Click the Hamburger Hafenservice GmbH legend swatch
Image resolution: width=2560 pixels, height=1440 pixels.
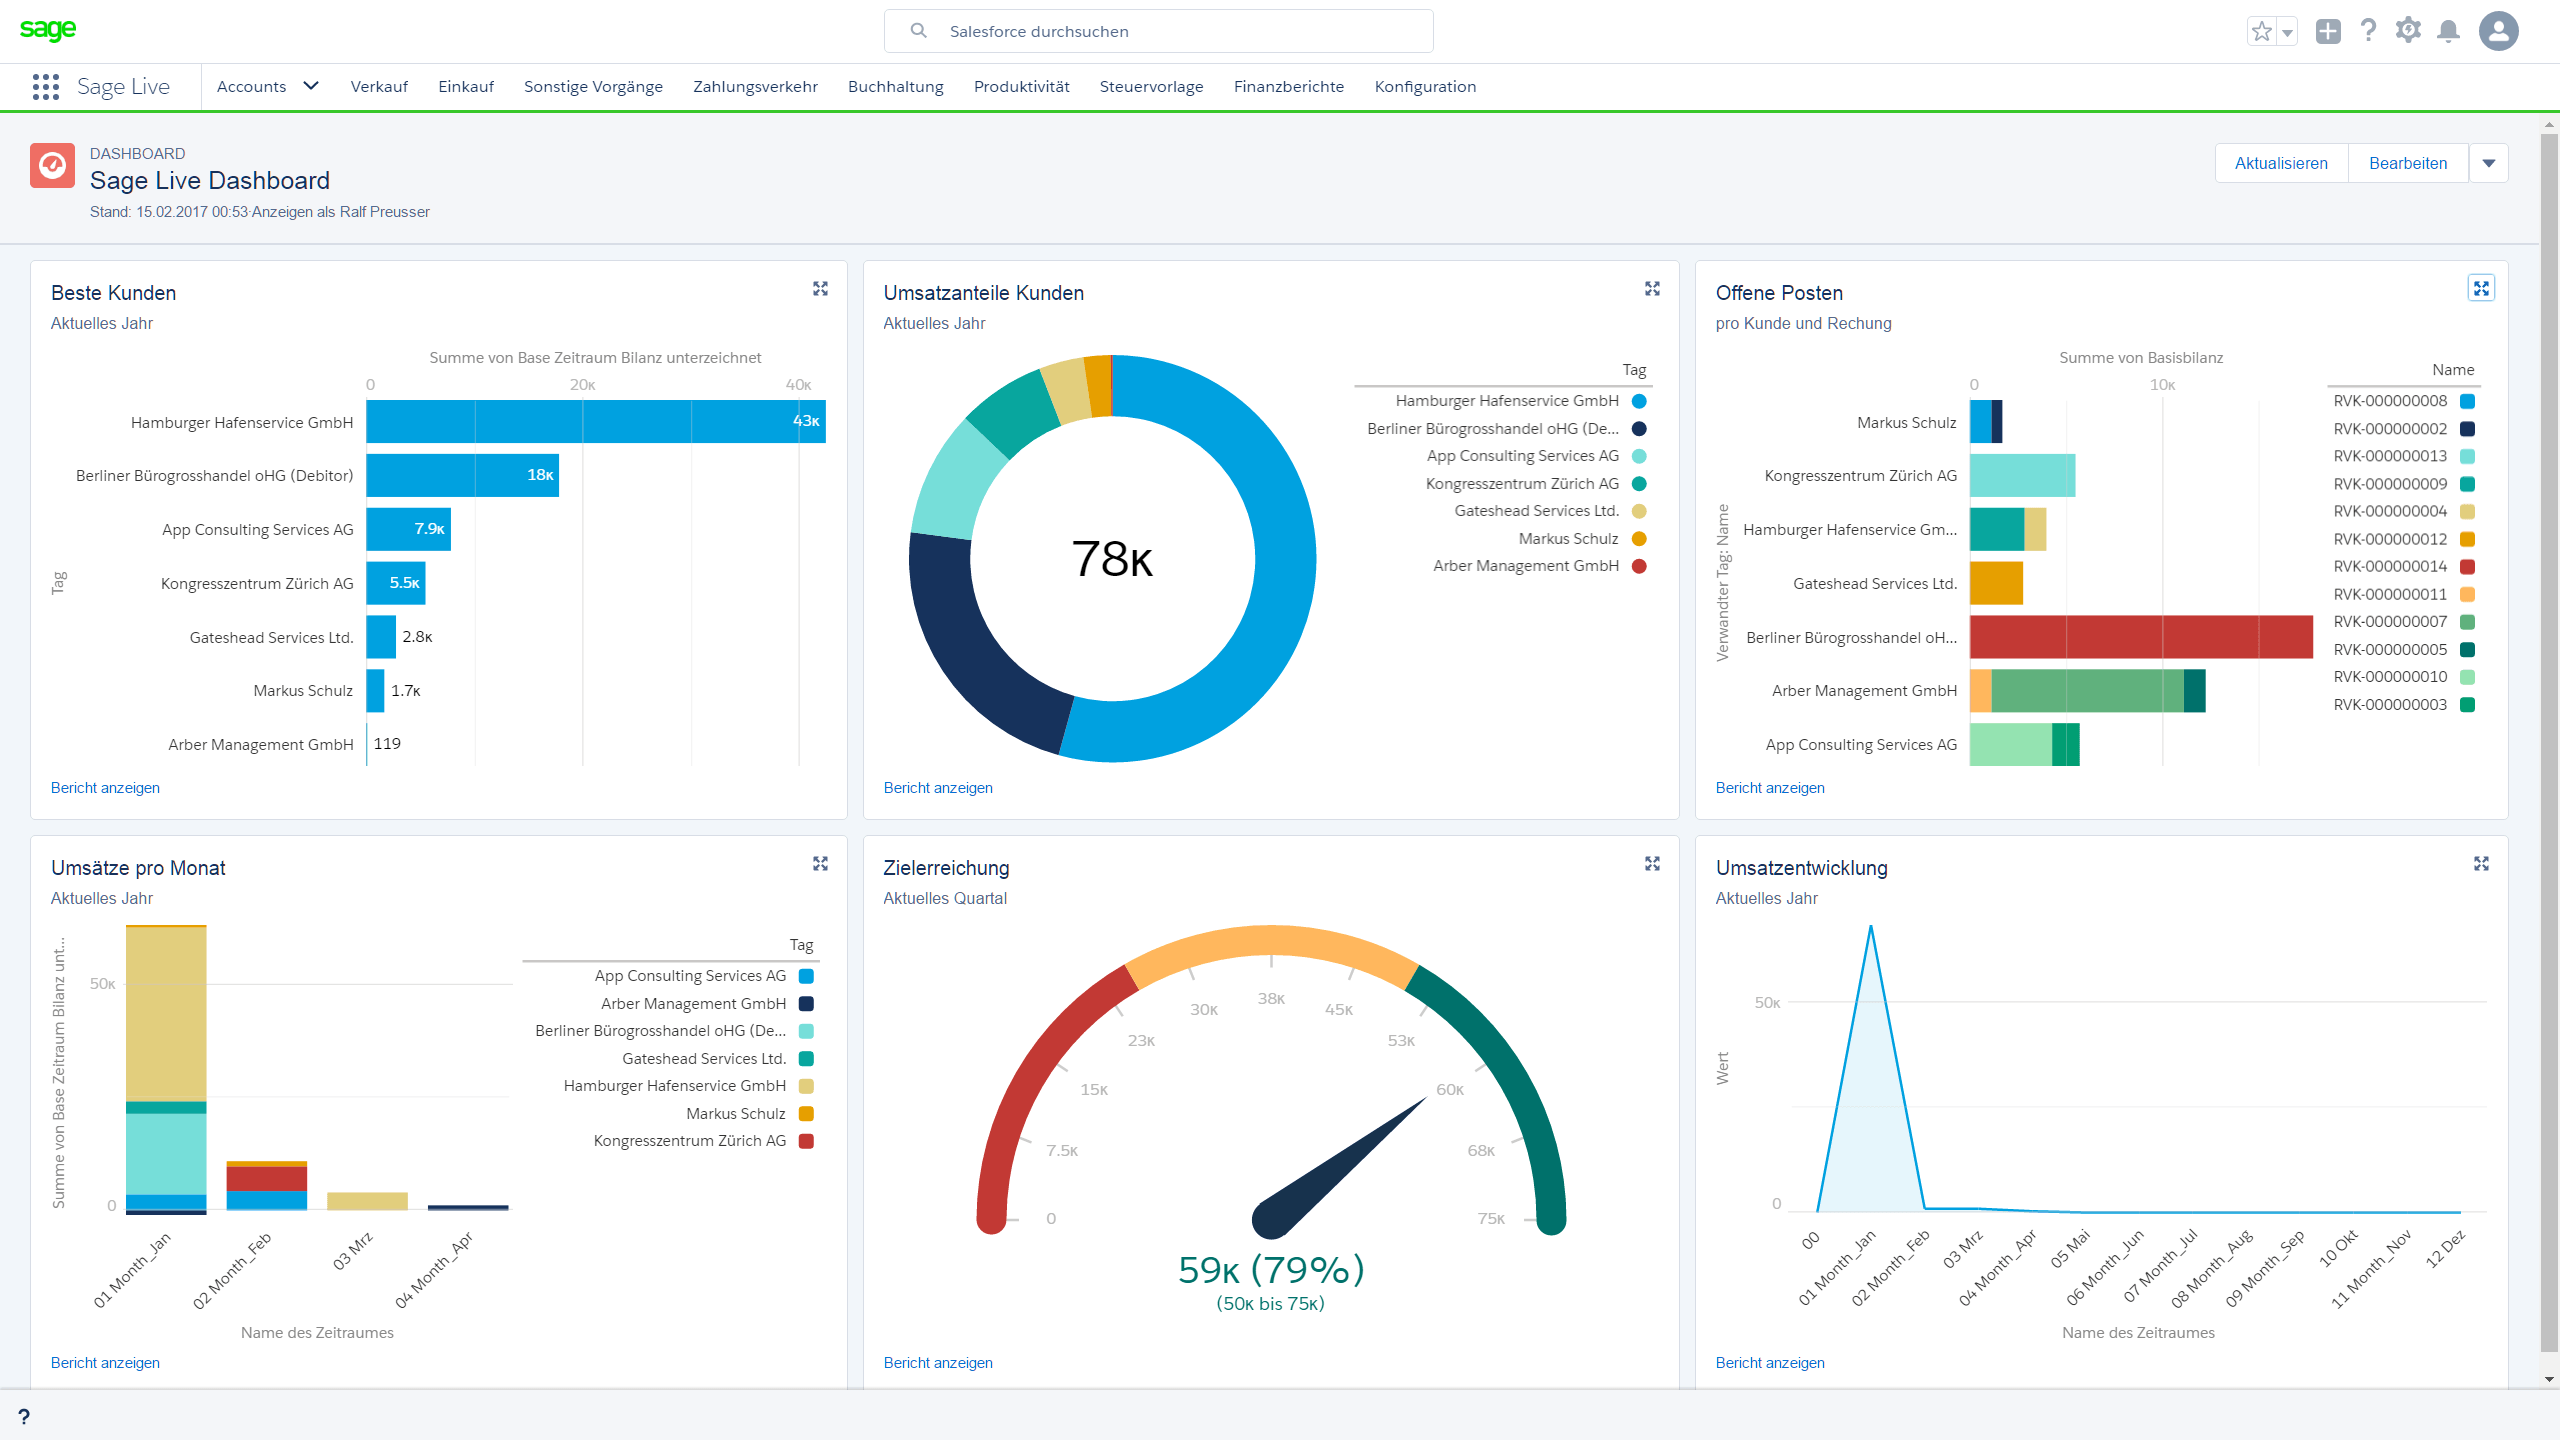(x=1639, y=401)
